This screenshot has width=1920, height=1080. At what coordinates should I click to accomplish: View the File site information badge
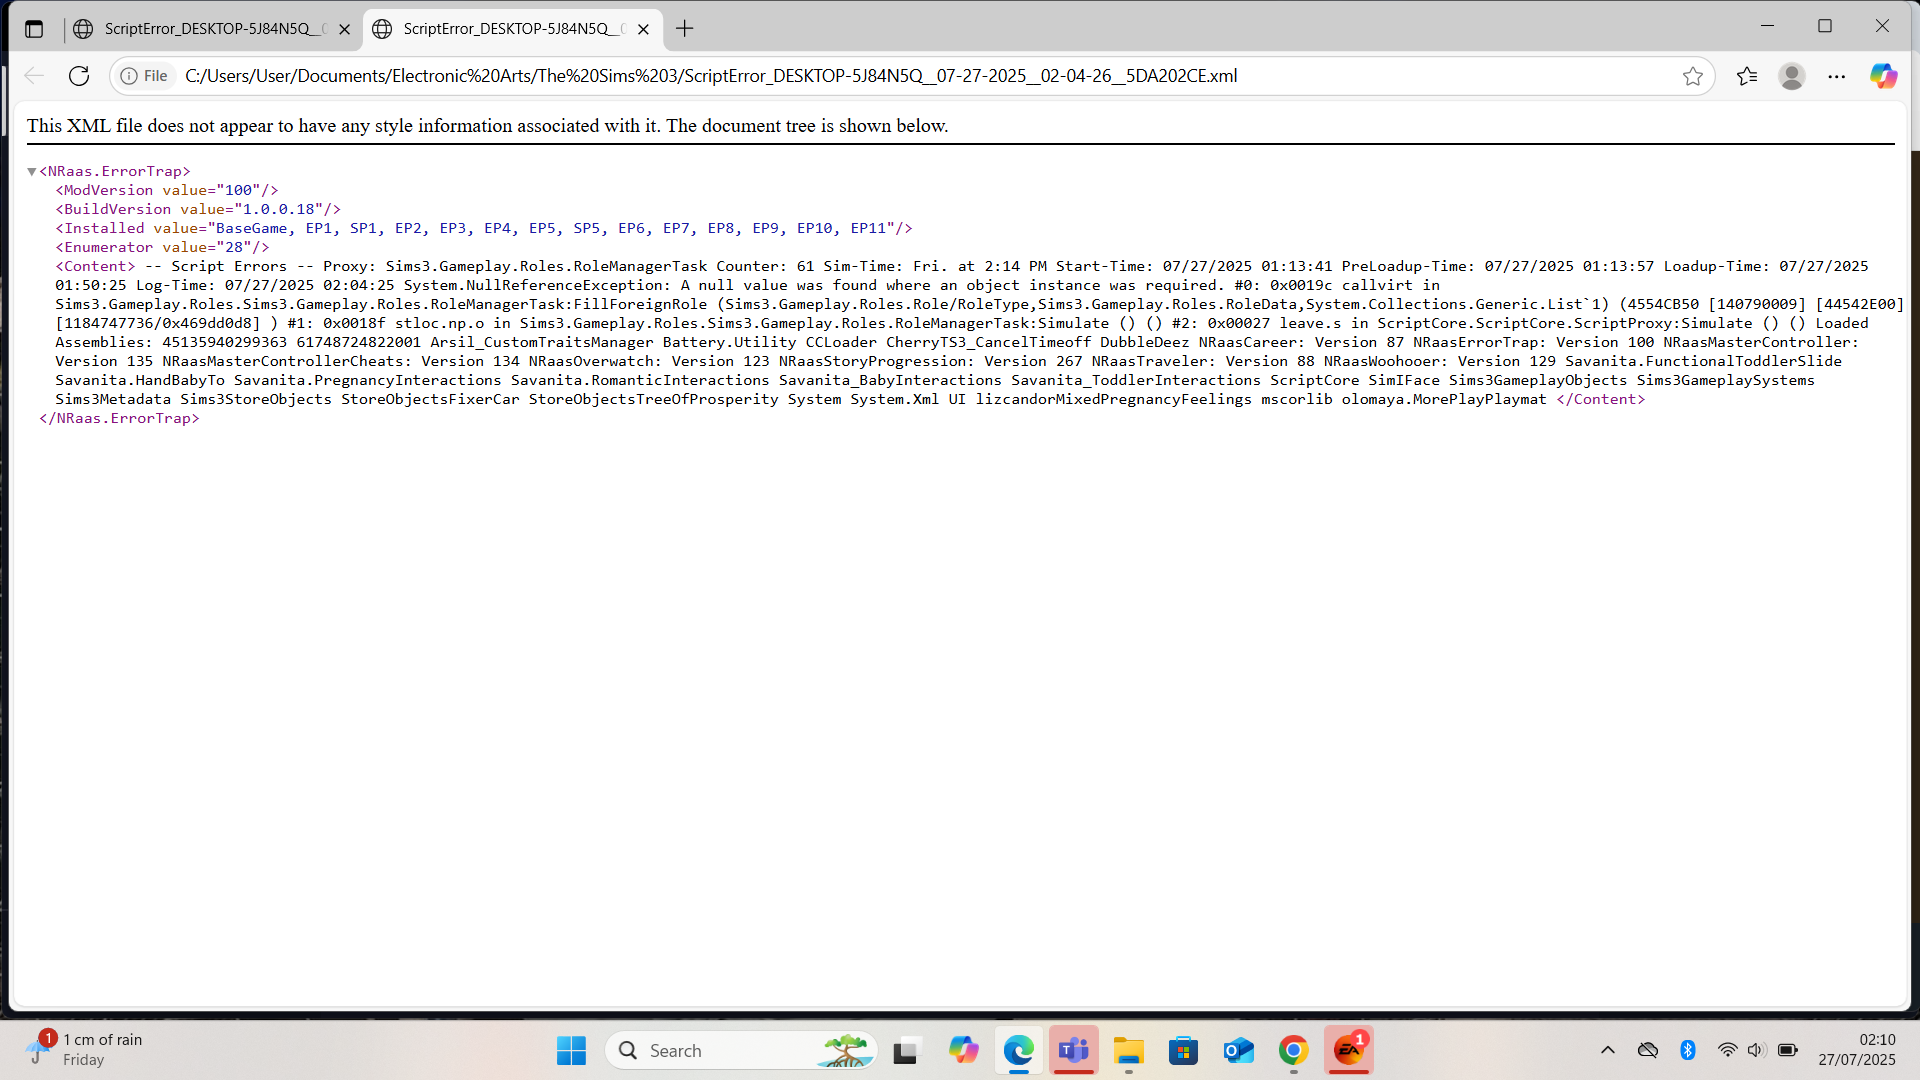144,76
